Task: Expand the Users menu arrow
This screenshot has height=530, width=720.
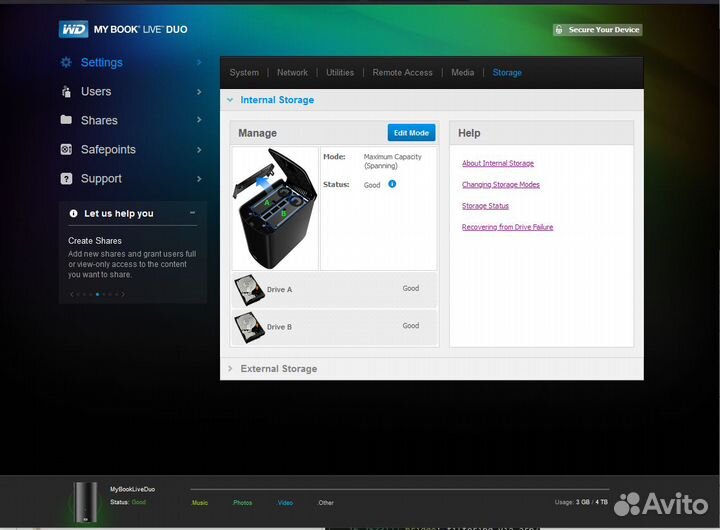Action: click(x=199, y=92)
